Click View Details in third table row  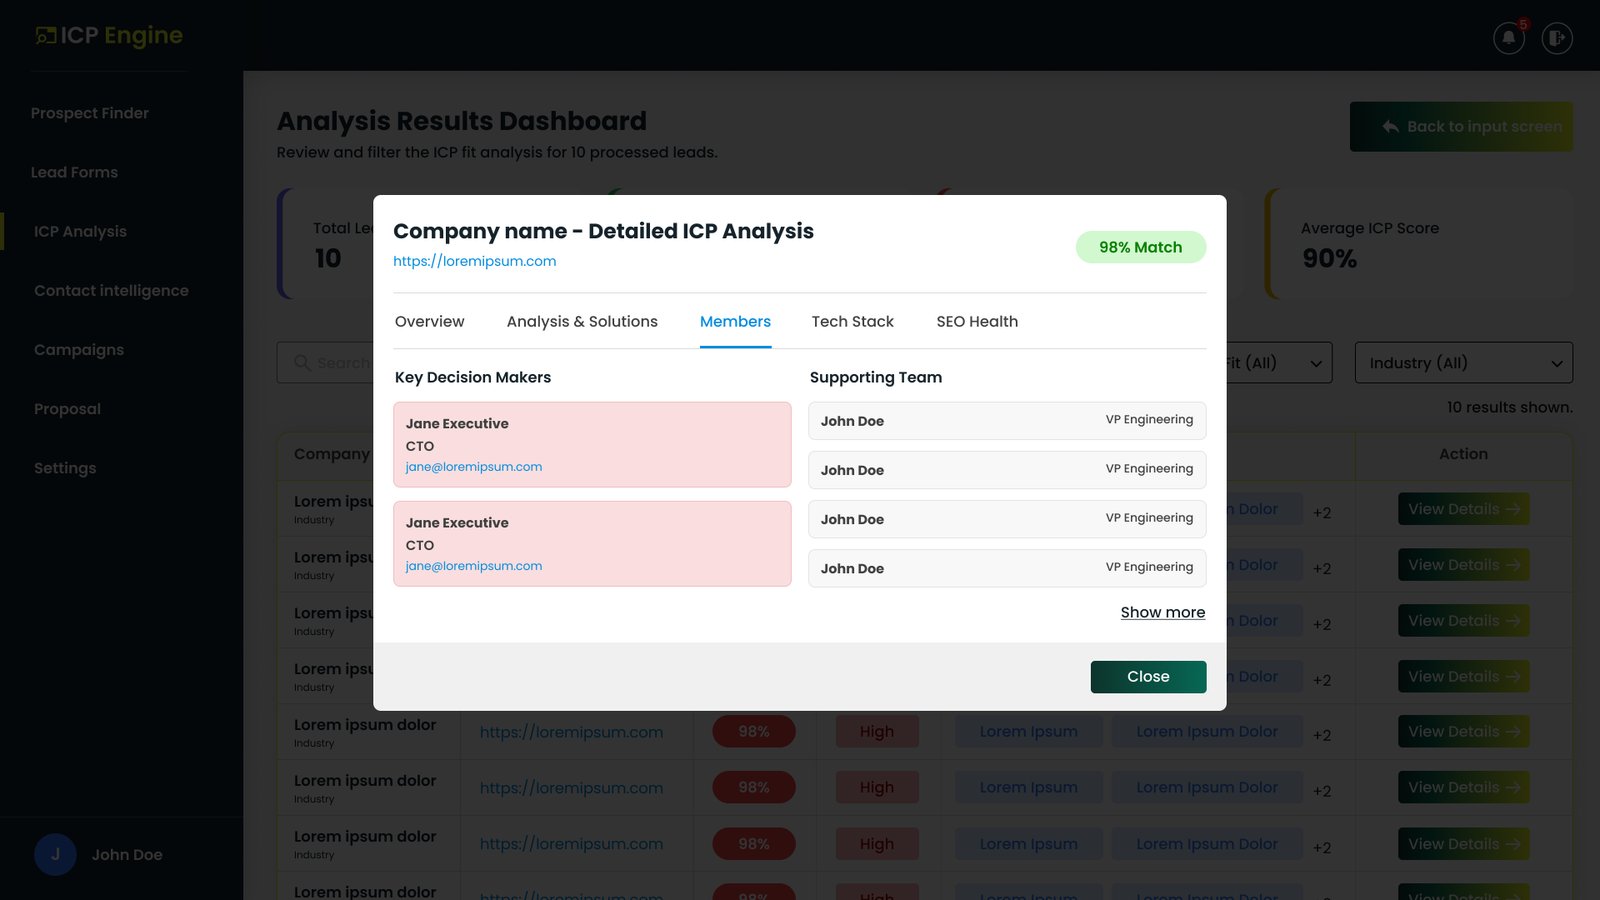[x=1463, y=621]
